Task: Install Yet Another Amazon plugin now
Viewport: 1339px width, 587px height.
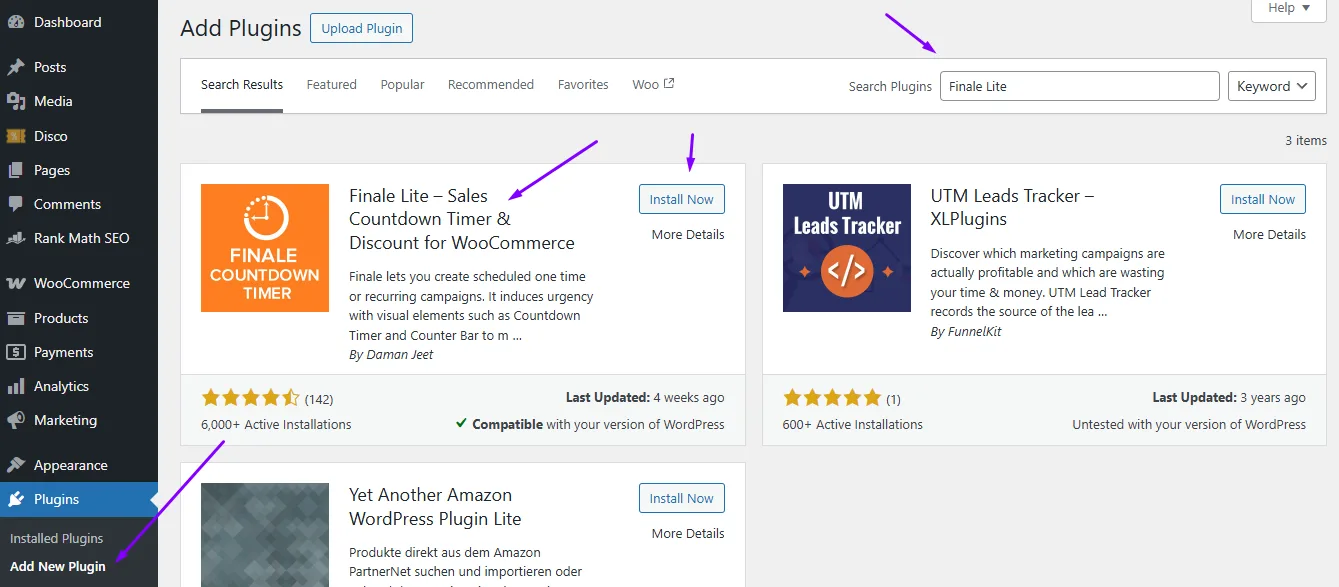Action: click(682, 498)
